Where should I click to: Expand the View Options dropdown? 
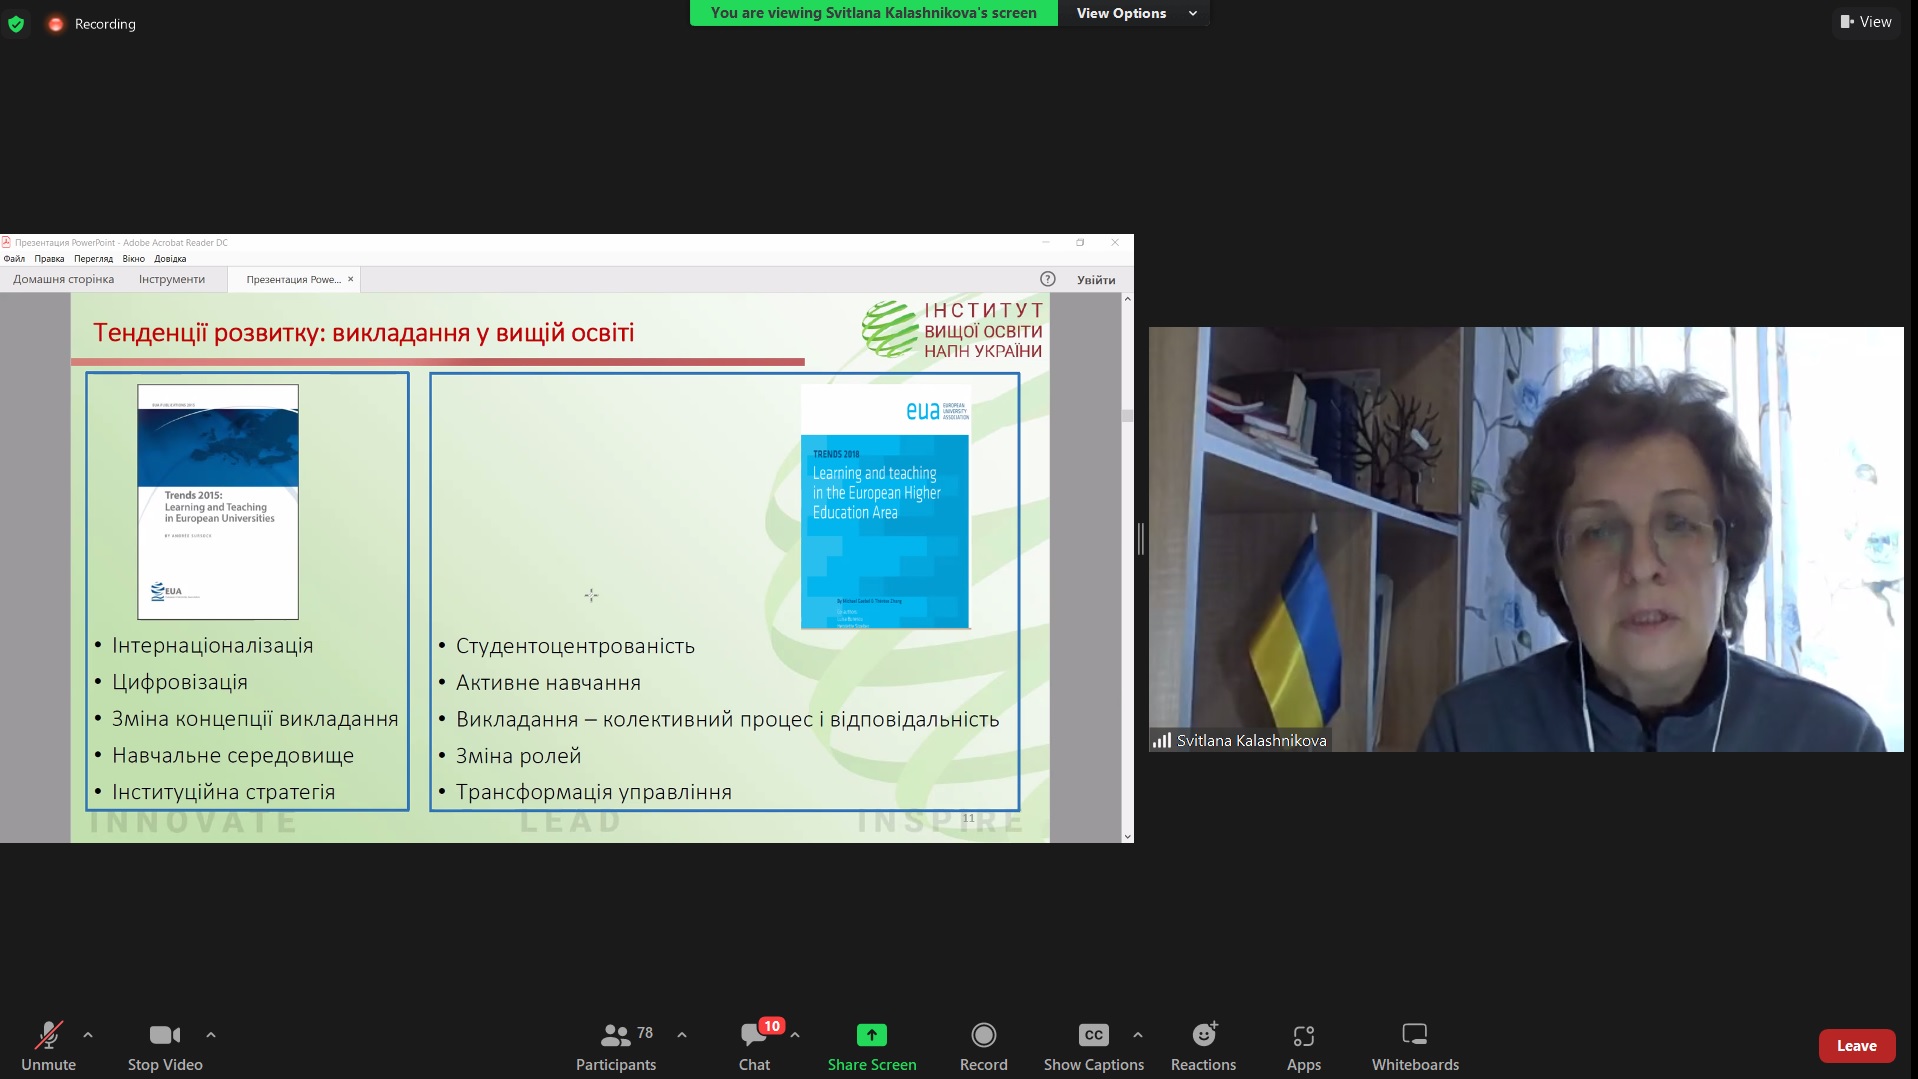coord(1135,13)
